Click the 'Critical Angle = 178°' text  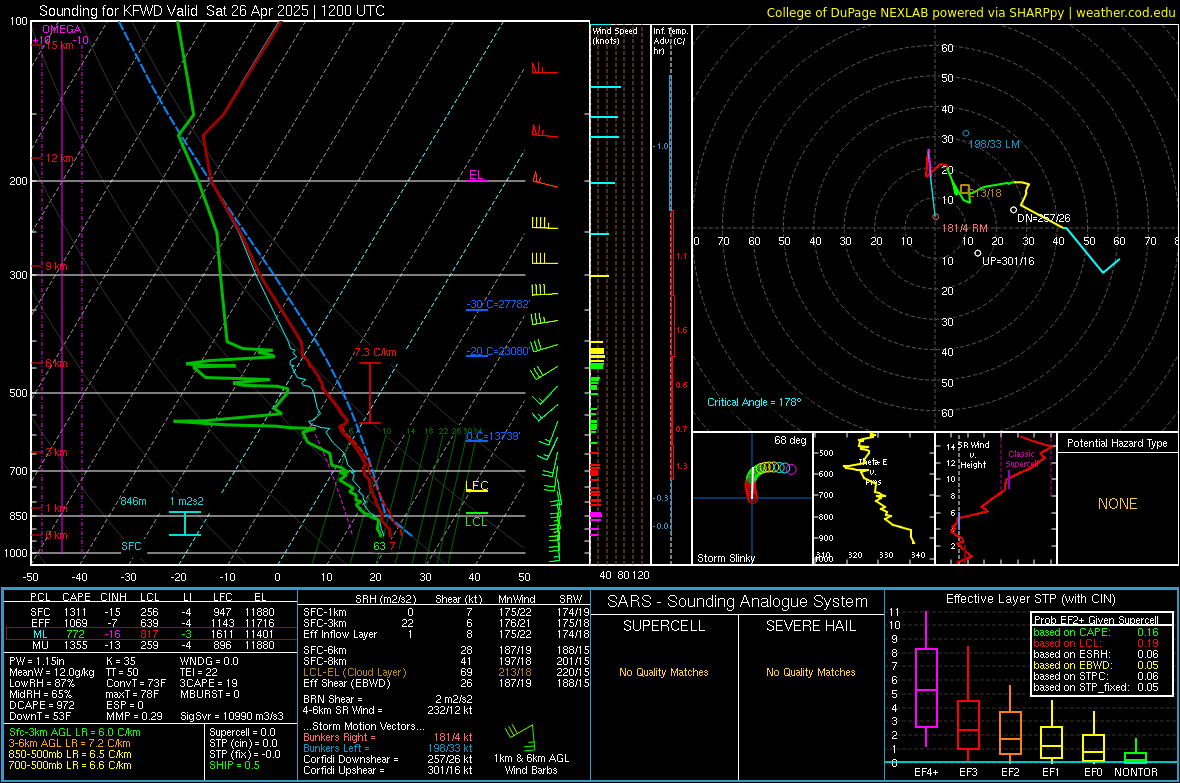click(x=754, y=402)
